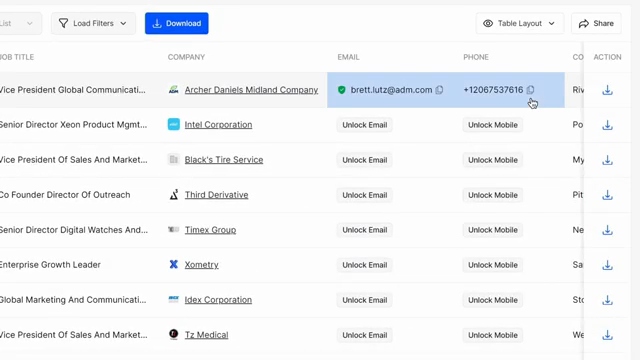Click the Intel Corporation logo icon
The width and height of the screenshot is (640, 360).
coord(173,124)
